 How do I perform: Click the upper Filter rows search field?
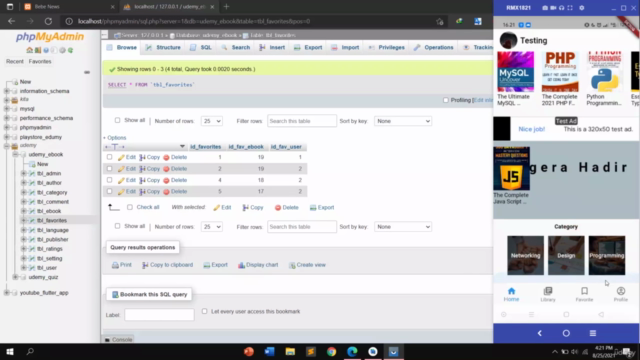pos(302,121)
